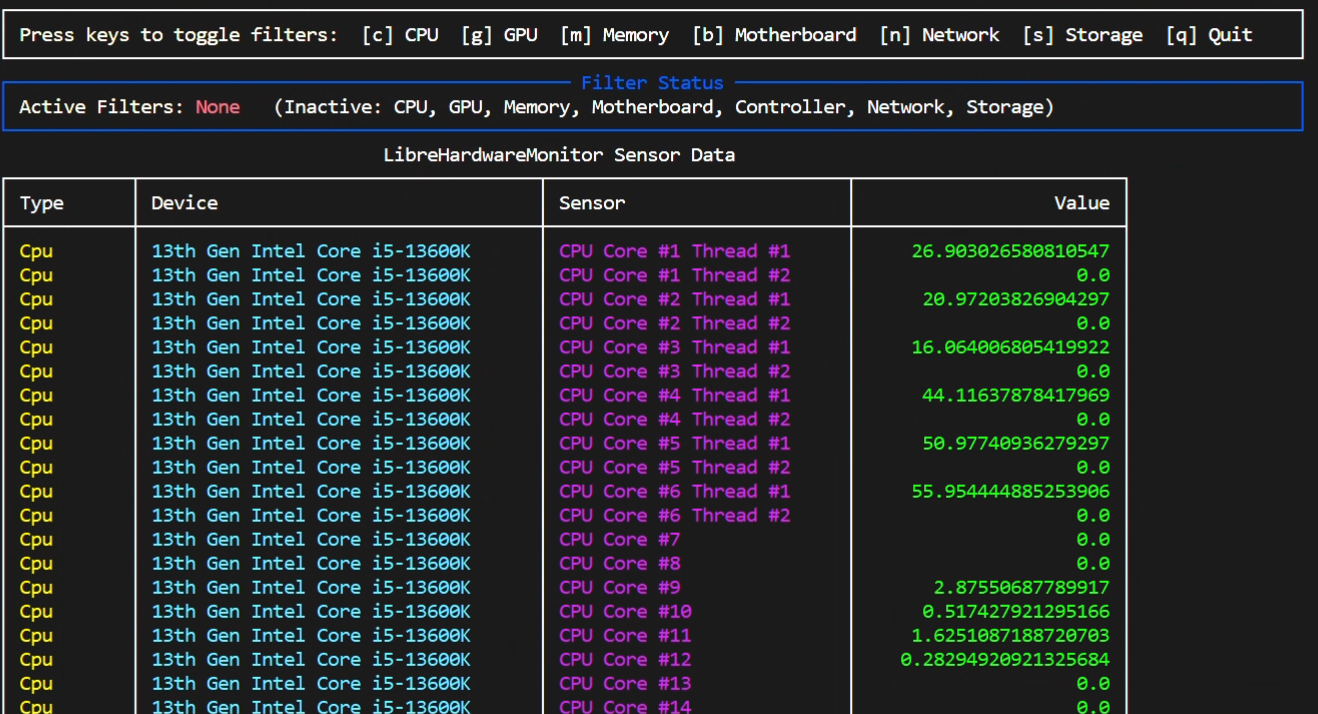Click value 2.87550687789917

point(1022,587)
